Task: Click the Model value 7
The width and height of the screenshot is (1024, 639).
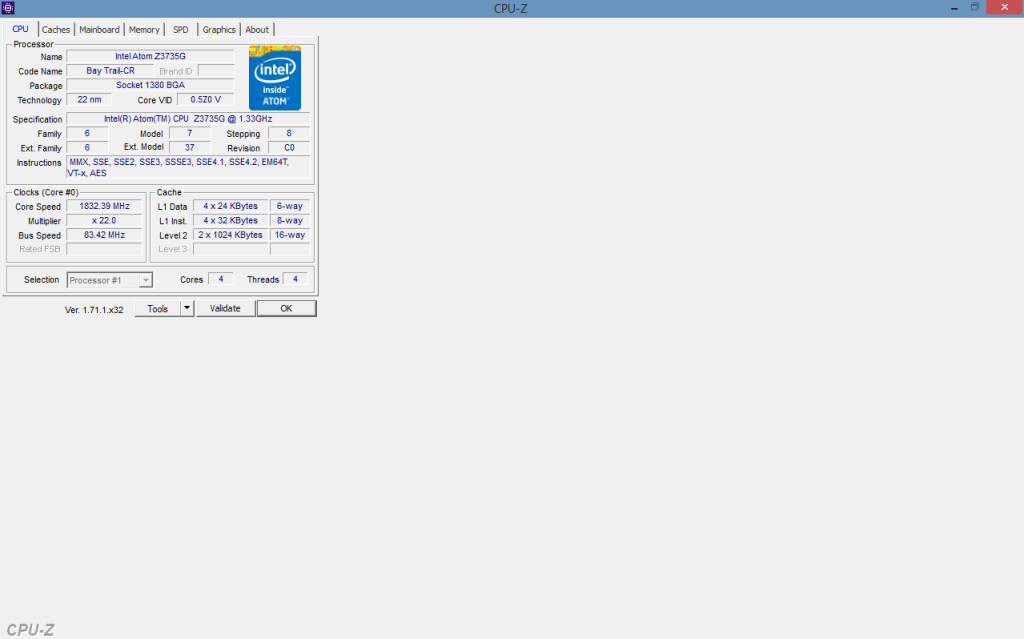Action: click(190, 133)
